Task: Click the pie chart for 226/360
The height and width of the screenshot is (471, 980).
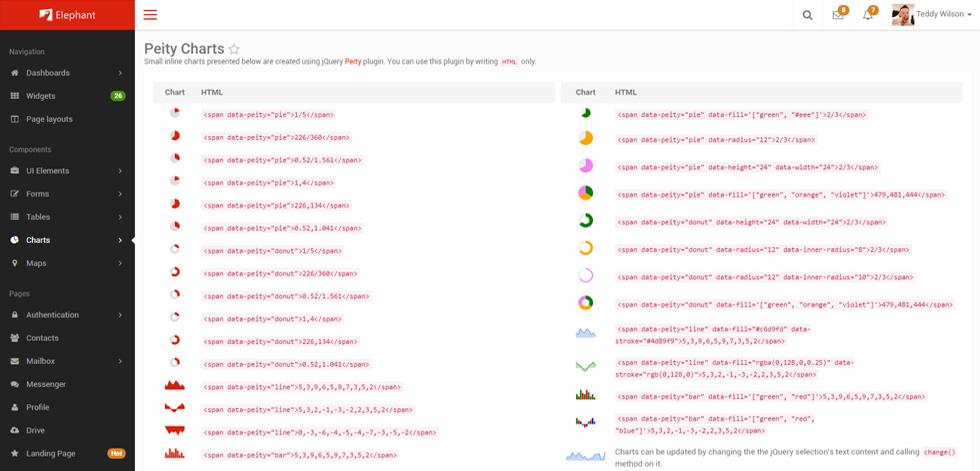Action: coord(174,136)
